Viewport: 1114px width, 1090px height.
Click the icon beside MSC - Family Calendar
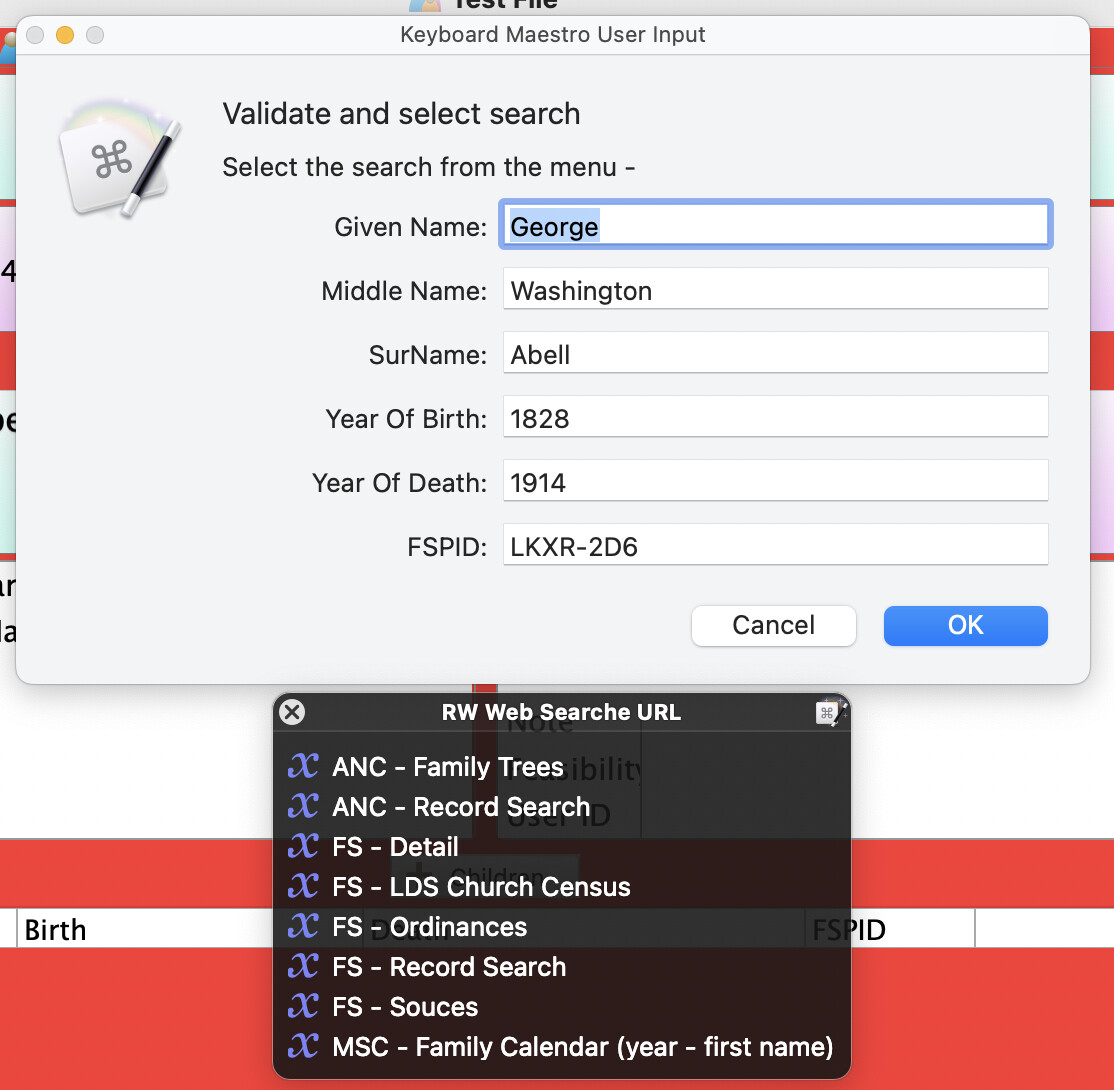[x=303, y=1047]
